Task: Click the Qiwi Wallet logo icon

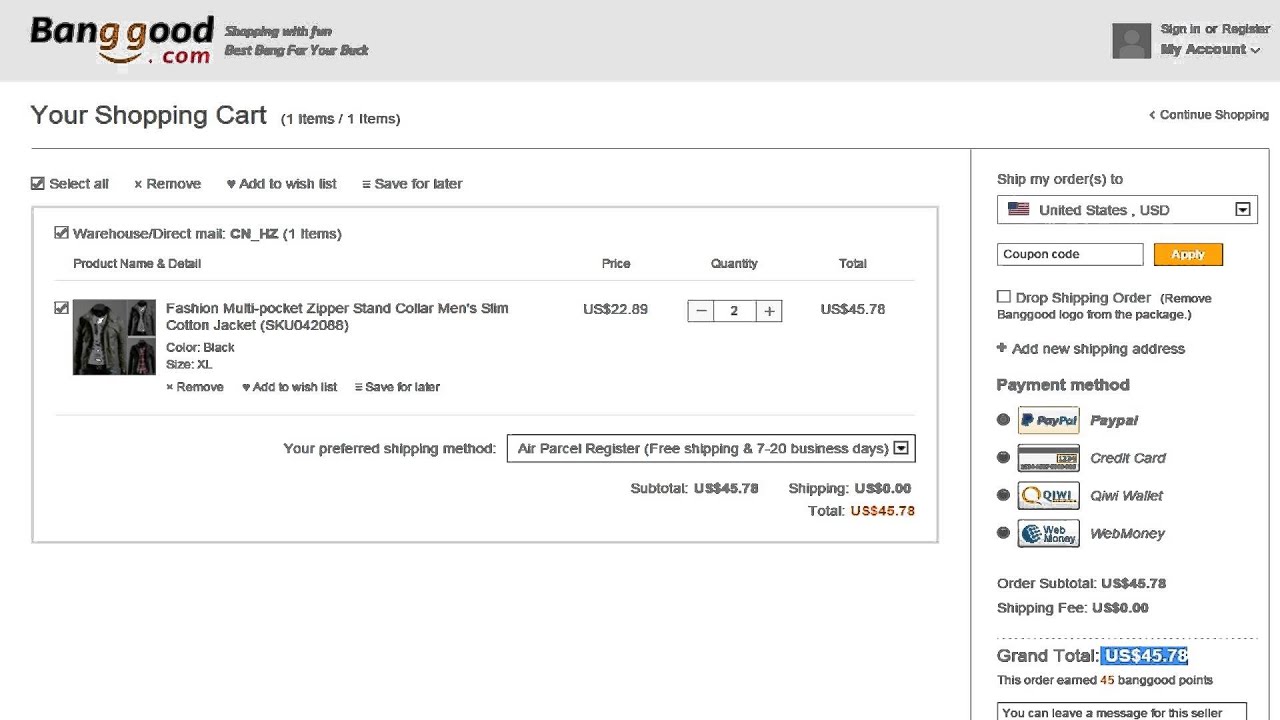Action: [x=1048, y=496]
